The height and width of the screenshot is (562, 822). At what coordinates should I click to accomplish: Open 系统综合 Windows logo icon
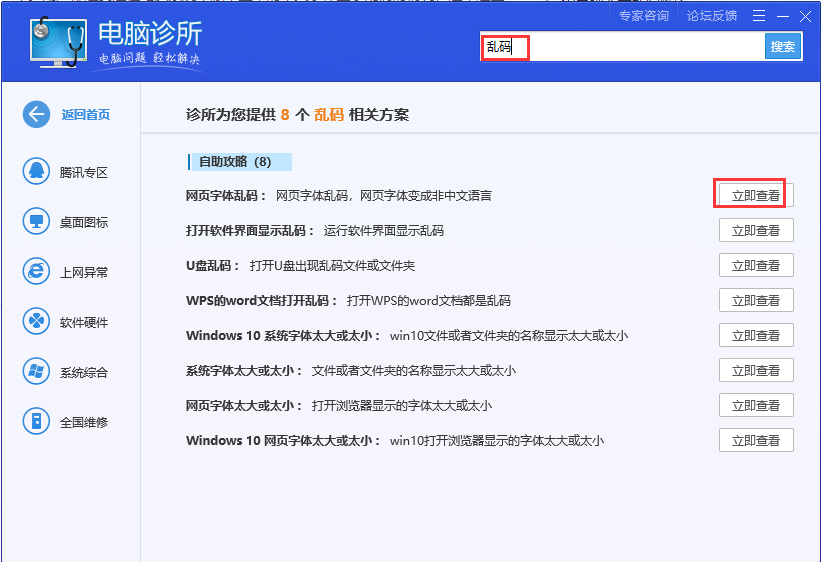[x=37, y=372]
